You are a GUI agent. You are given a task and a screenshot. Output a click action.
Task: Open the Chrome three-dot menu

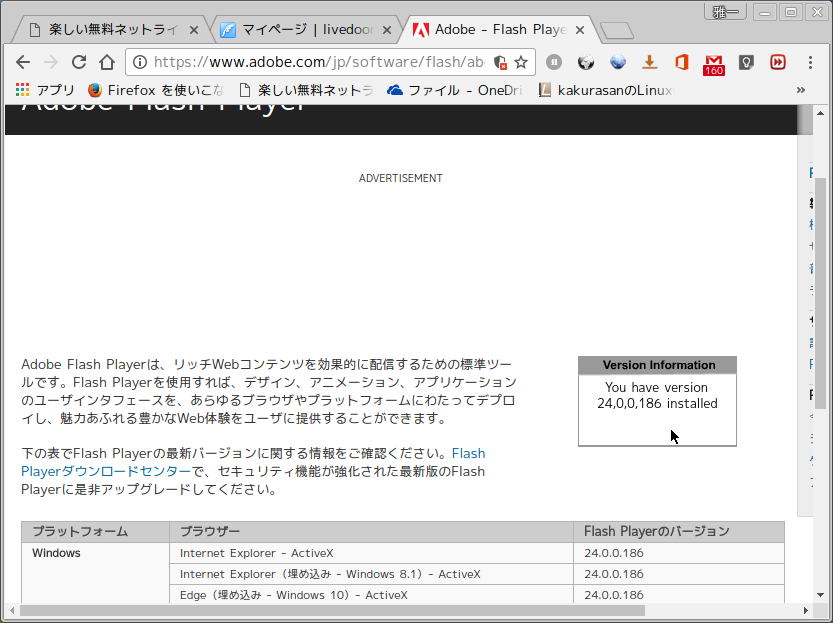click(x=810, y=62)
